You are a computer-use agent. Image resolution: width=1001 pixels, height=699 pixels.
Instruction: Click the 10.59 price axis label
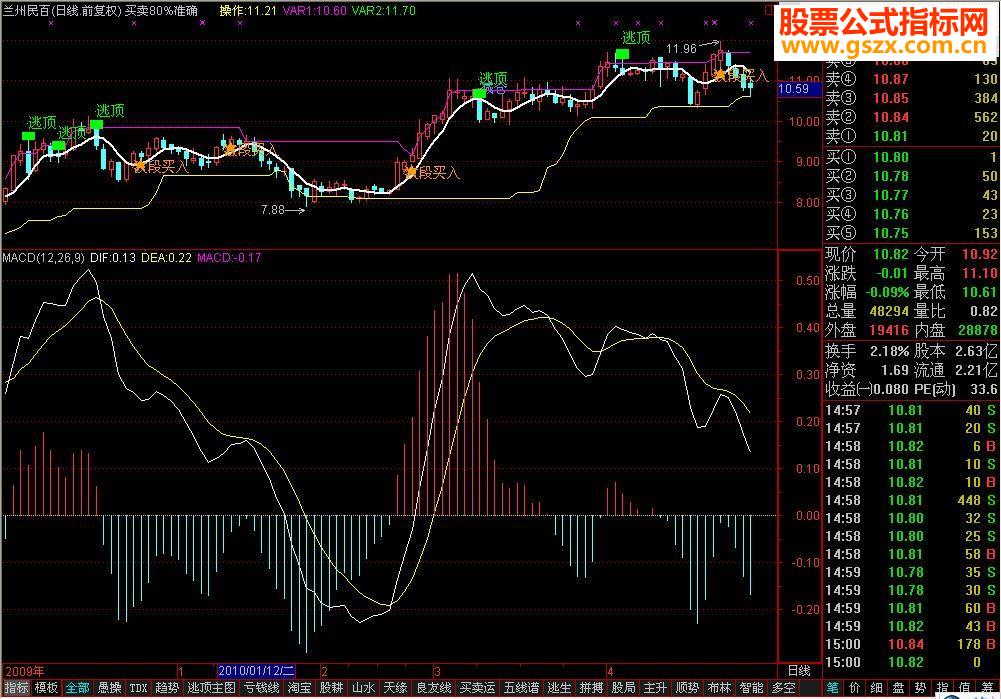pos(794,89)
